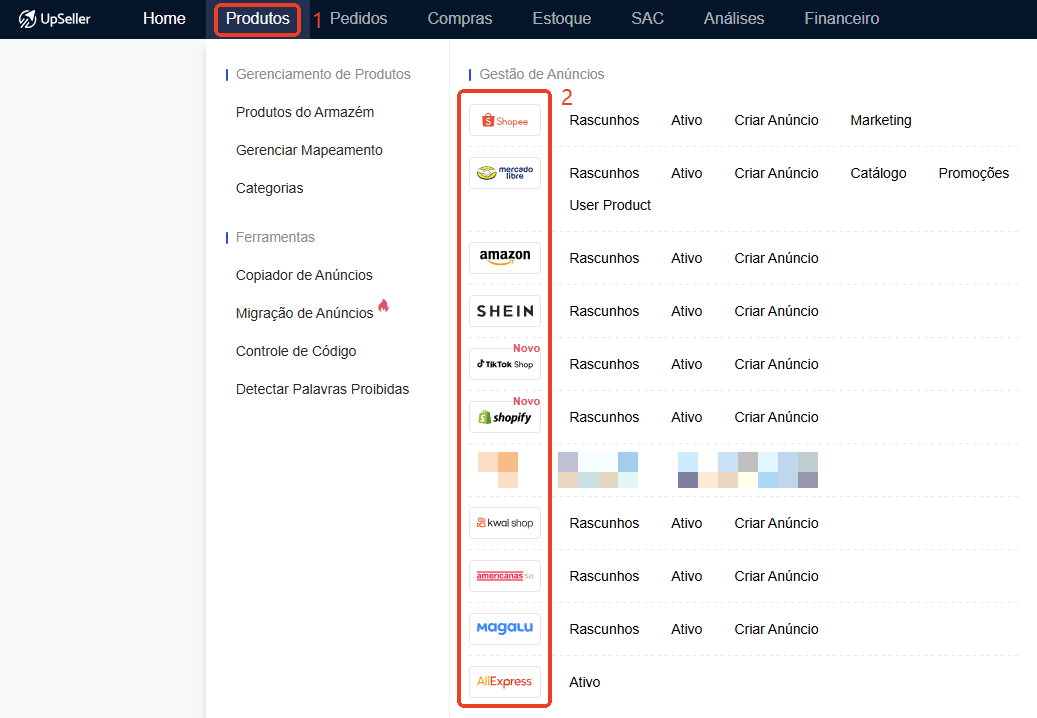Image resolution: width=1037 pixels, height=718 pixels.
Task: Open the Produtos menu
Action: (x=258, y=19)
